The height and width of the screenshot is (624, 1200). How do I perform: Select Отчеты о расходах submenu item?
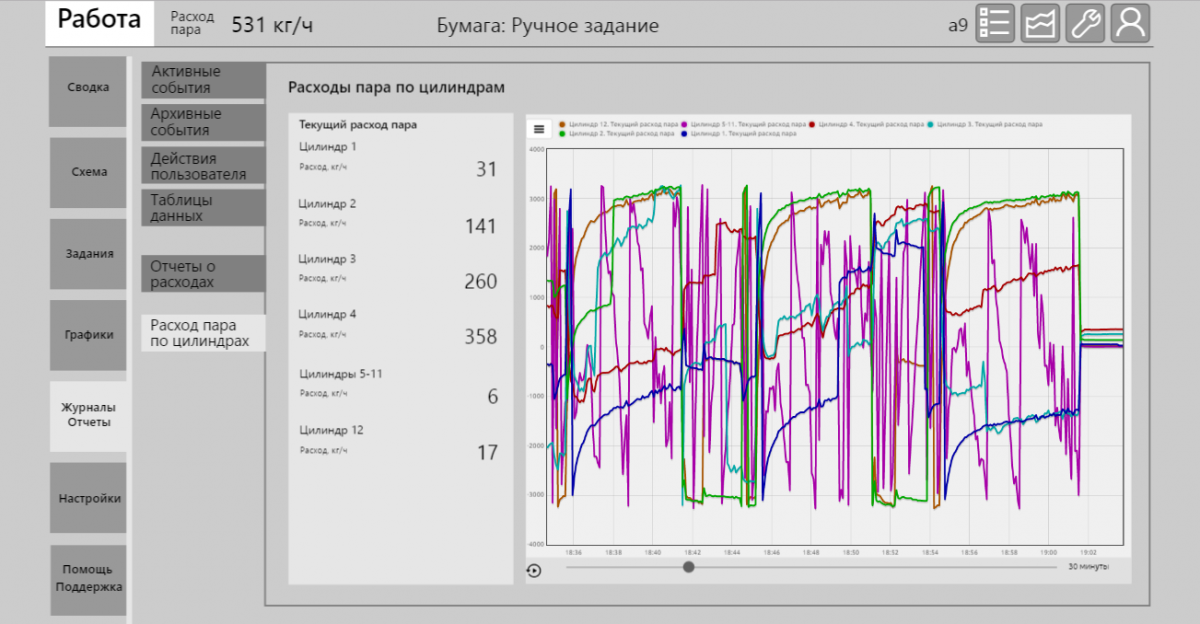tap(203, 274)
